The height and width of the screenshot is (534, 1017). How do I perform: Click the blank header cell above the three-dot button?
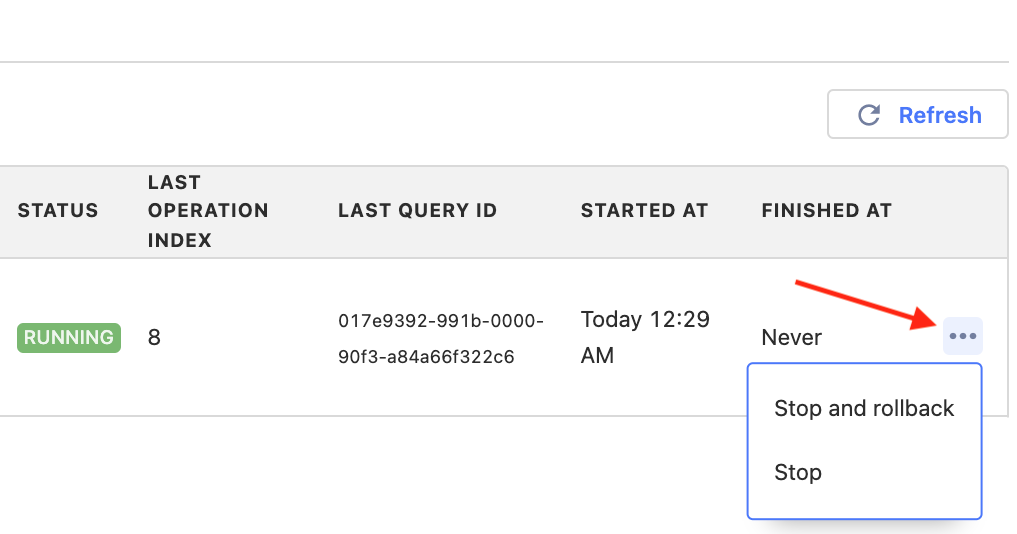(x=962, y=211)
